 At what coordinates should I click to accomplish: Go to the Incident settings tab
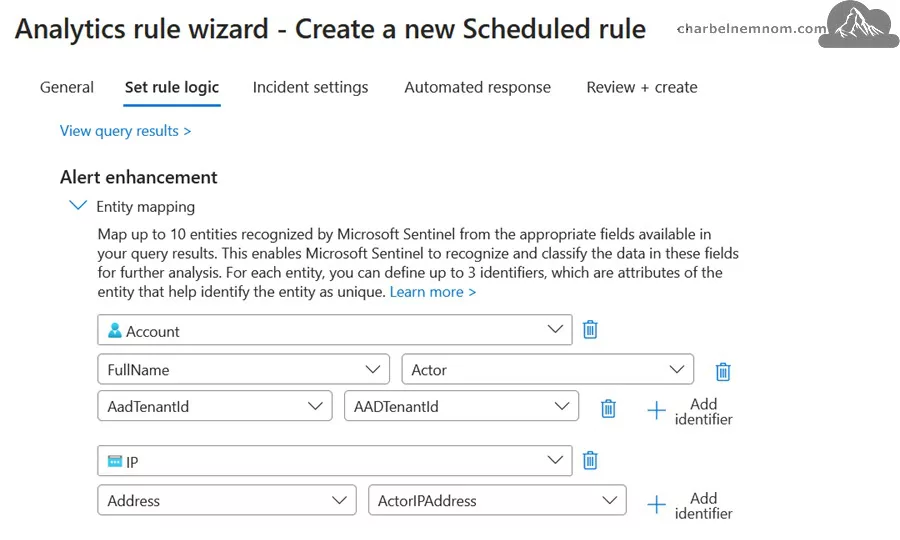click(311, 87)
